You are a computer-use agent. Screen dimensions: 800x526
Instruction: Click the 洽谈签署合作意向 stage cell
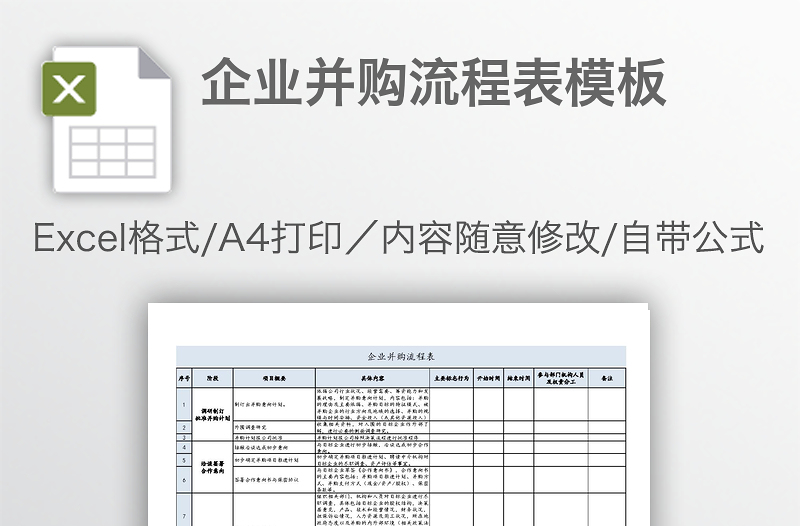click(x=213, y=467)
